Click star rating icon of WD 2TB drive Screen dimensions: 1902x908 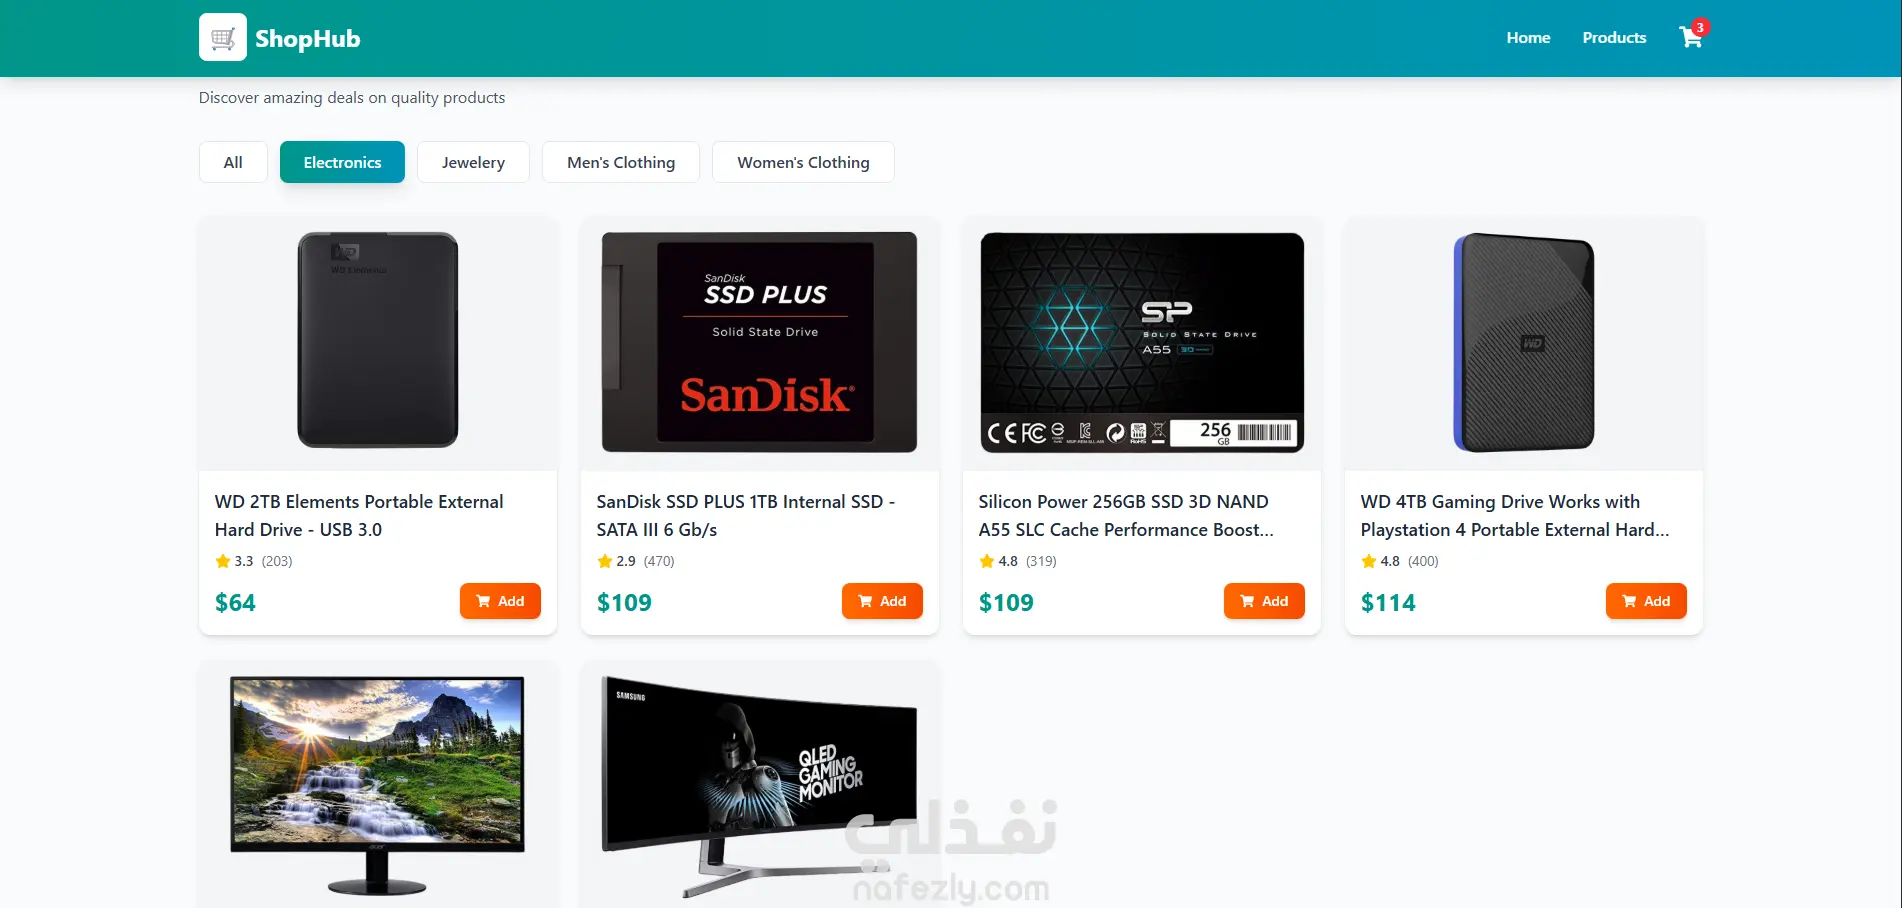coord(223,561)
